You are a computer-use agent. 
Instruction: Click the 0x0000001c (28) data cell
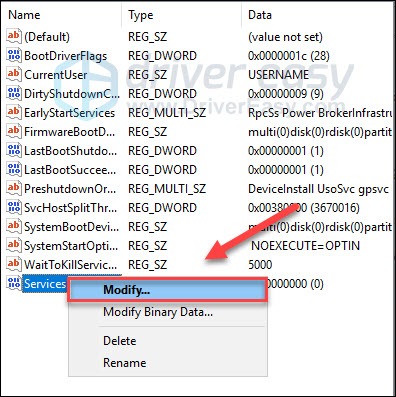click(289, 56)
